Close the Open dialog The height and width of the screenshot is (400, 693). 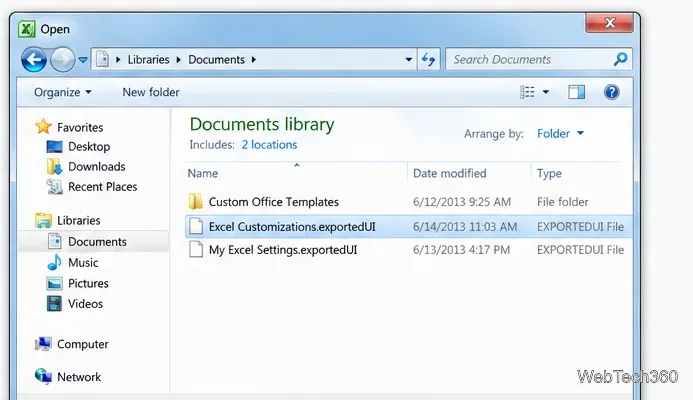pyautogui.click(x=609, y=23)
